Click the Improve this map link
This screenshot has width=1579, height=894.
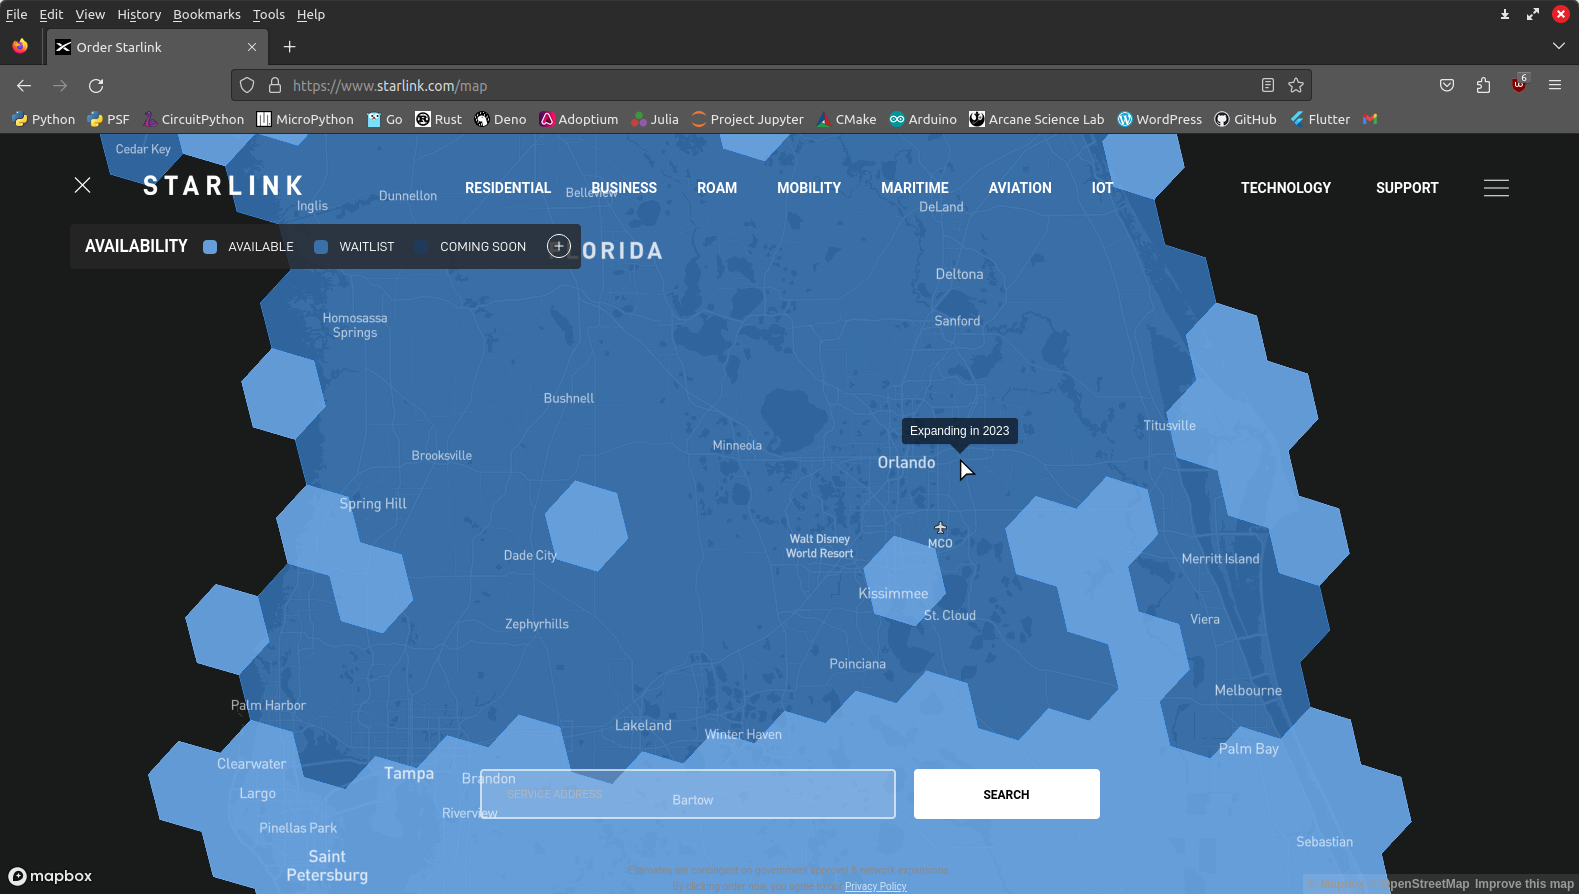pyautogui.click(x=1524, y=884)
